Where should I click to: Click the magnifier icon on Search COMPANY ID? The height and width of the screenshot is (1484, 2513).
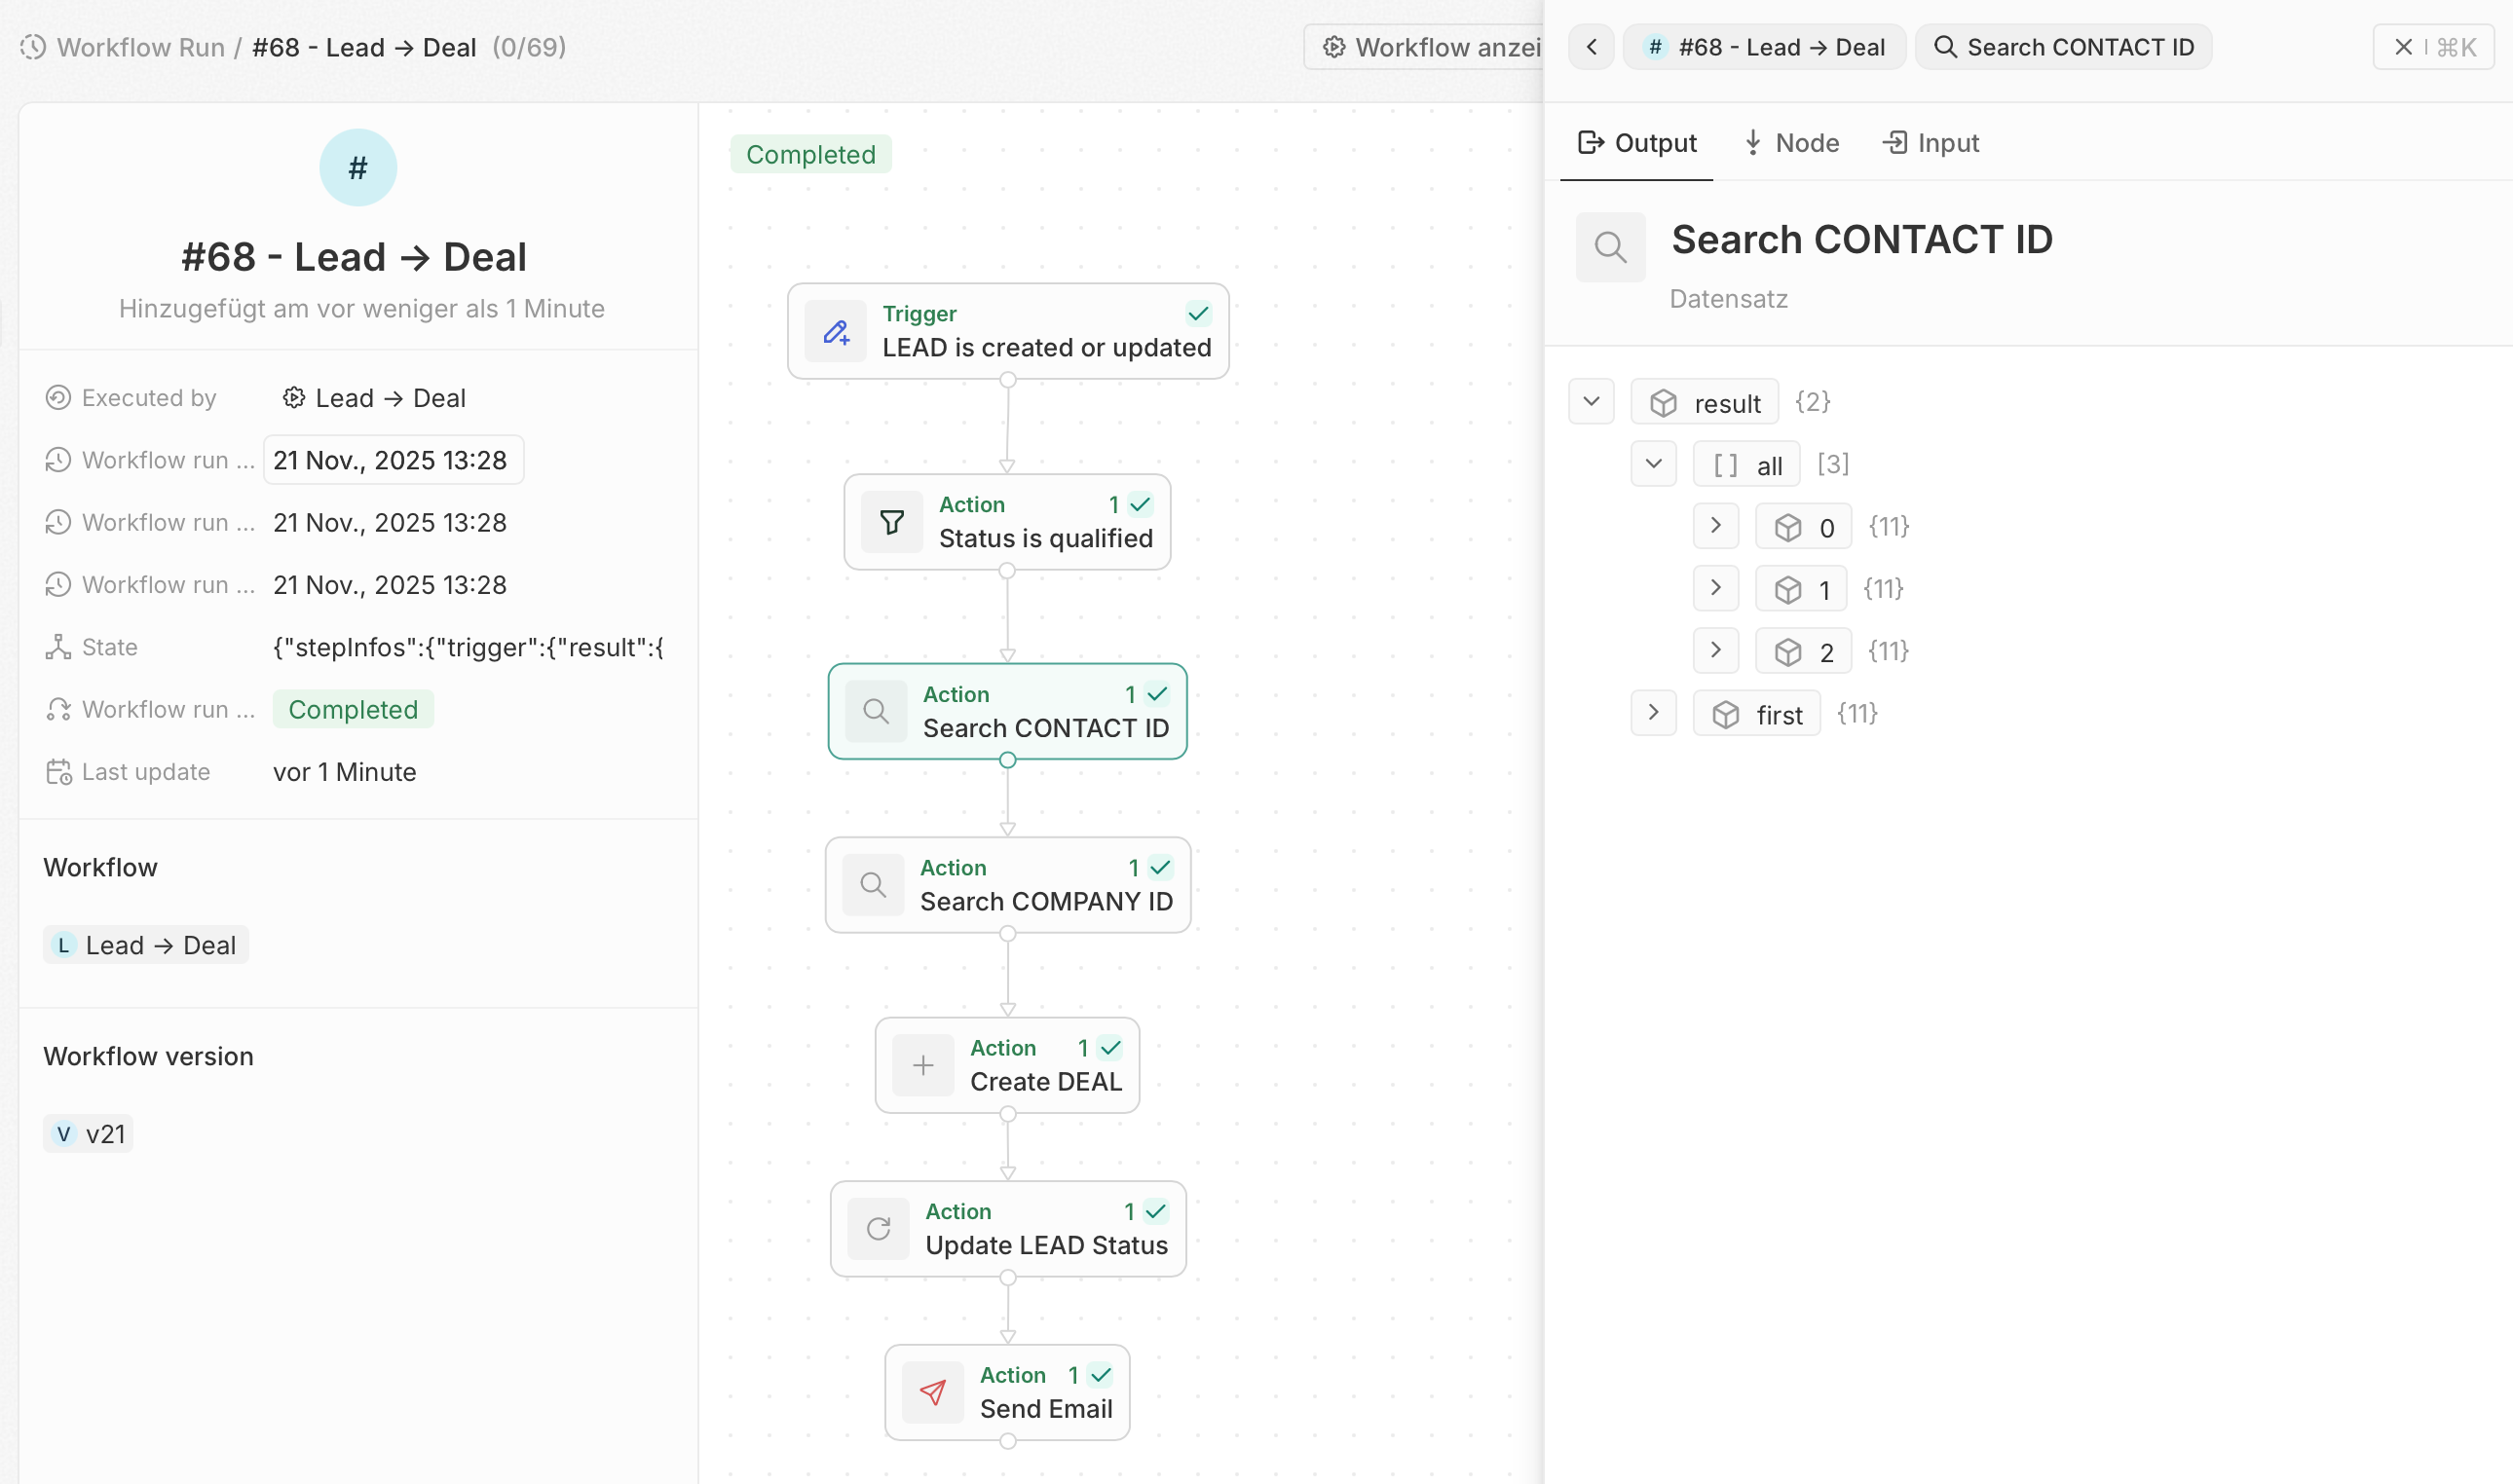tap(873, 885)
